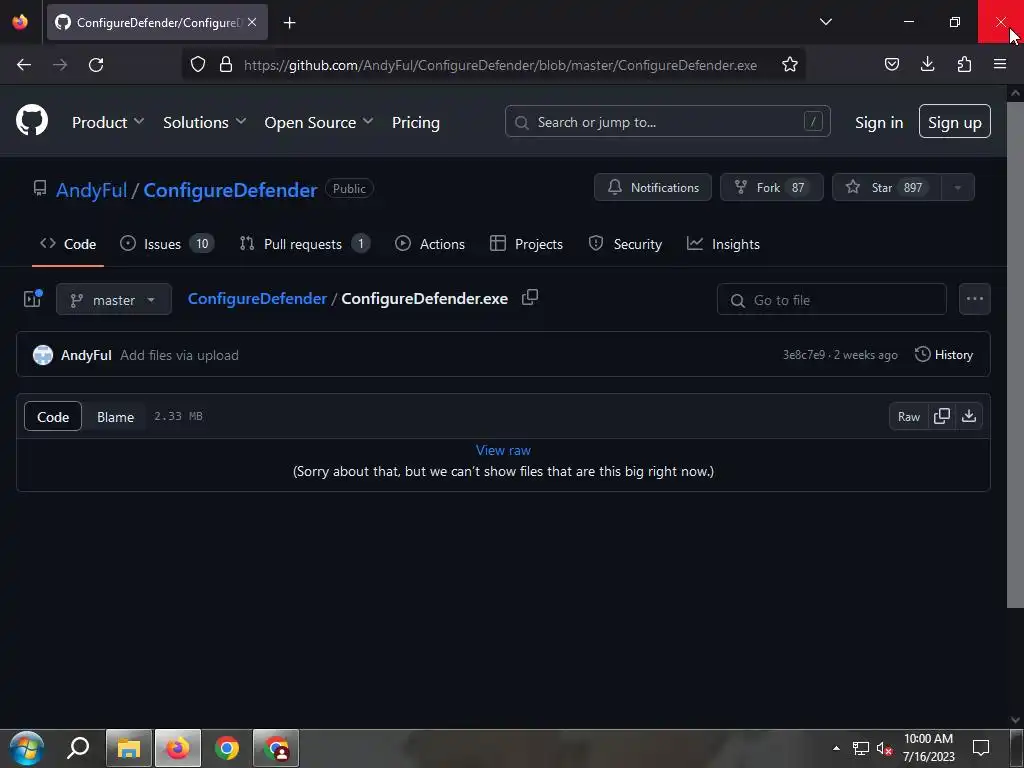Screen dimensions: 1024x768
Task: Open the extensions puzzle icon
Action: (964, 64)
